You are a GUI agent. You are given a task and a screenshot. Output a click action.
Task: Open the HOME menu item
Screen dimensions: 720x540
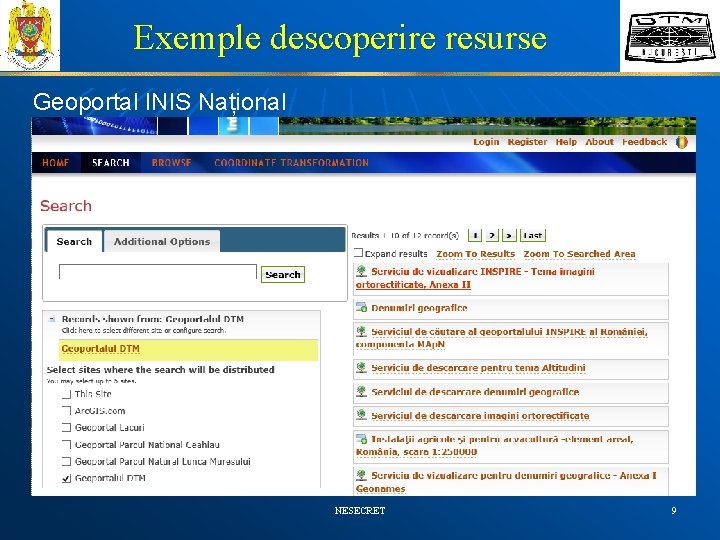tap(56, 163)
